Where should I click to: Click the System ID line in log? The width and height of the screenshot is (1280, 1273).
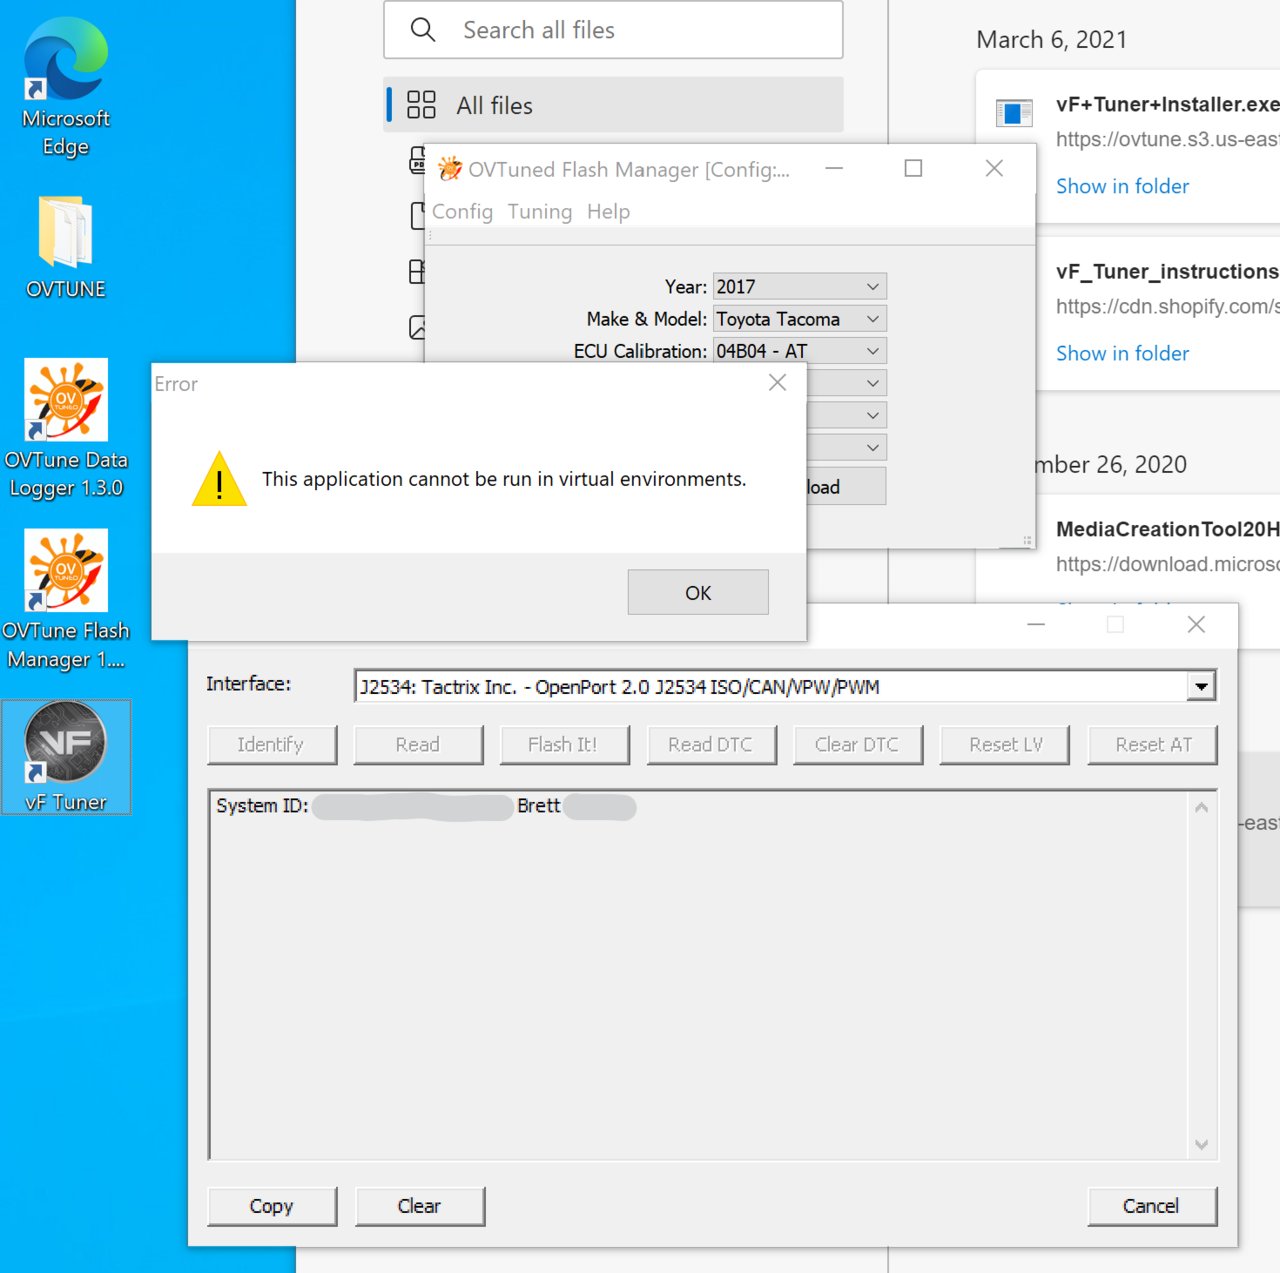point(426,806)
